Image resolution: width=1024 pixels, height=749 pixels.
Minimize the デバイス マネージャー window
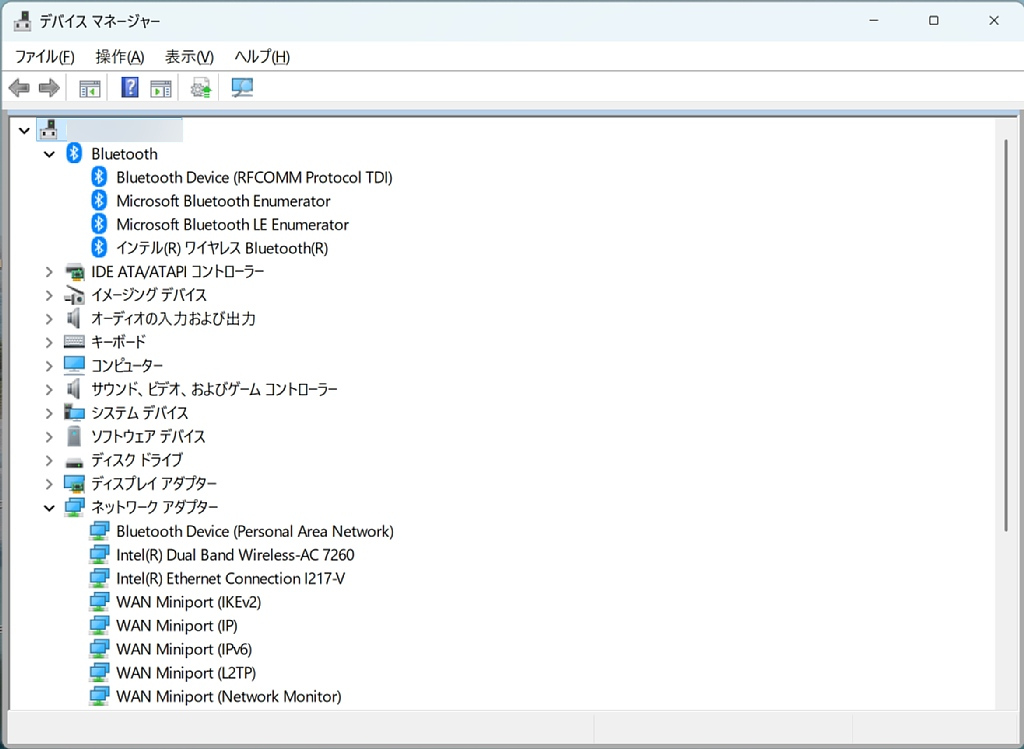coord(874,21)
